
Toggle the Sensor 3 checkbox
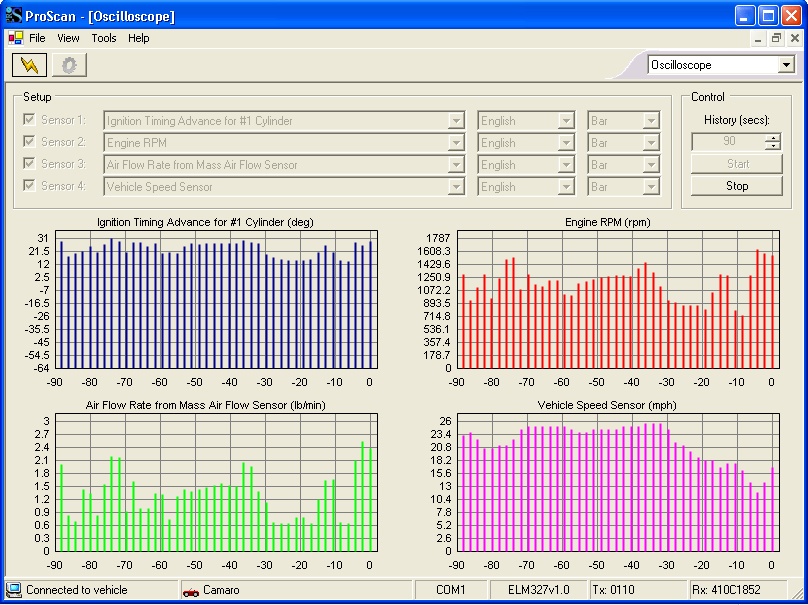coord(29,164)
